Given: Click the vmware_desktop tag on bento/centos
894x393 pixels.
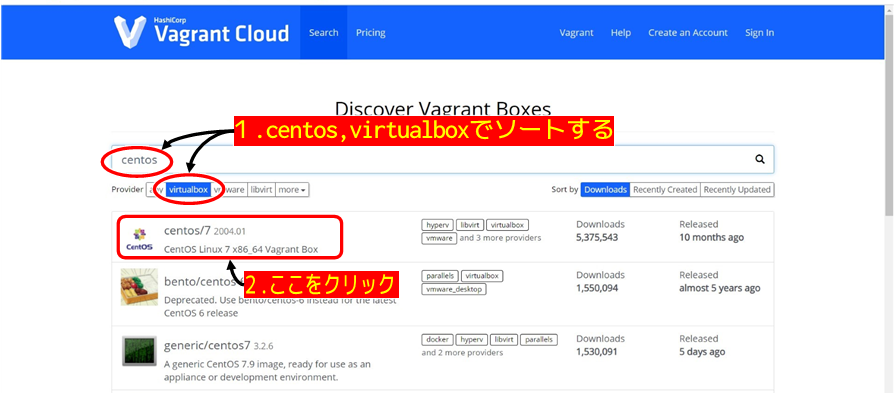Looking at the screenshot, I should [454, 289].
